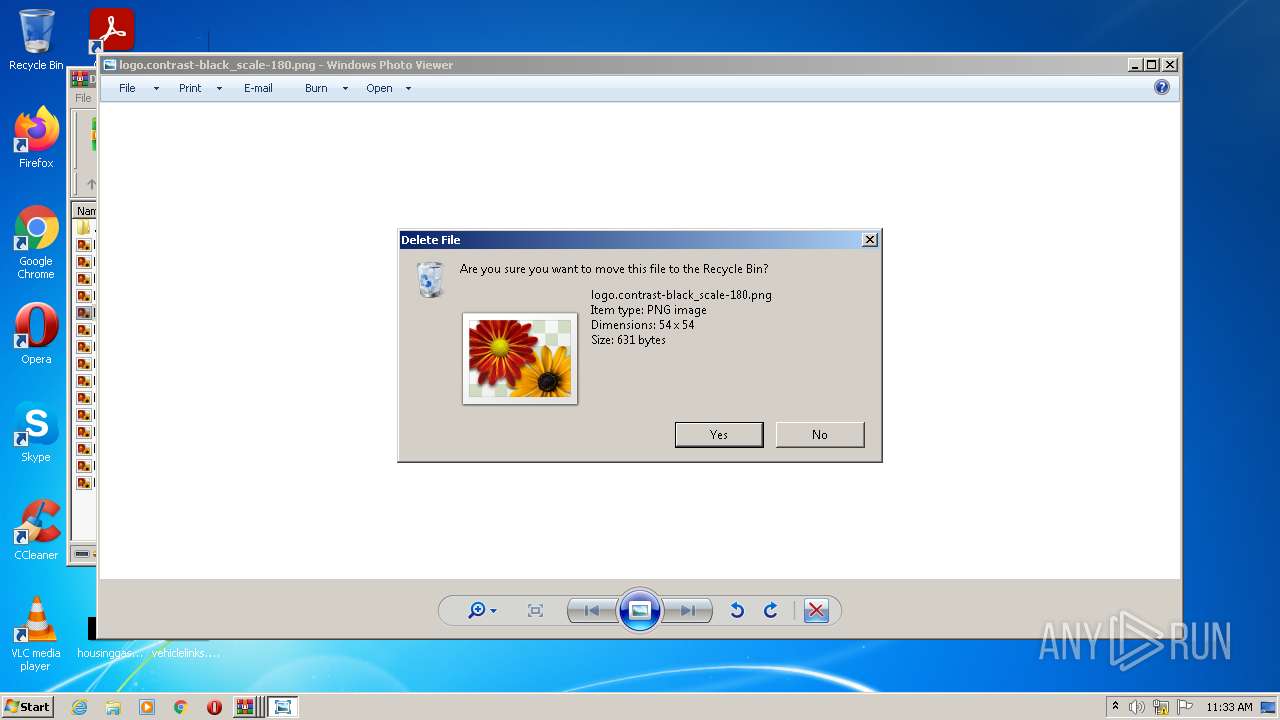Open the CCleaner desktop shortcut
Image resolution: width=1280 pixels, height=720 pixels.
(36, 530)
